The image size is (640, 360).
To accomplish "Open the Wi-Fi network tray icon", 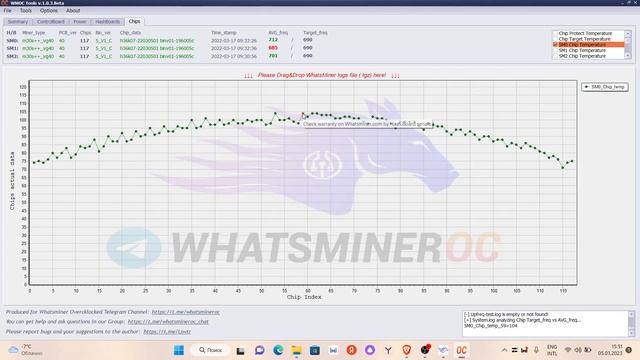I will [x=568, y=350].
